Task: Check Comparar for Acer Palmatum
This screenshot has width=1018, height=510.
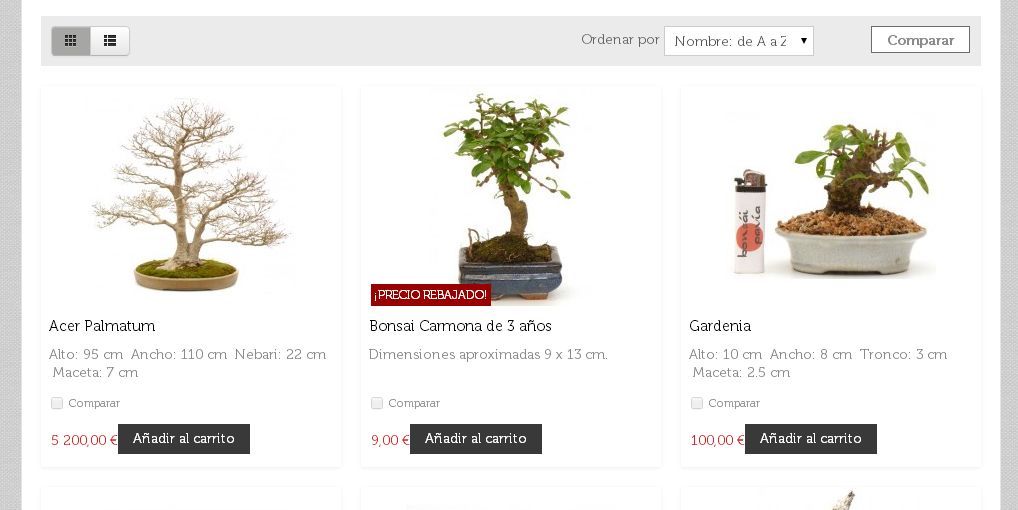Action: click(57, 403)
